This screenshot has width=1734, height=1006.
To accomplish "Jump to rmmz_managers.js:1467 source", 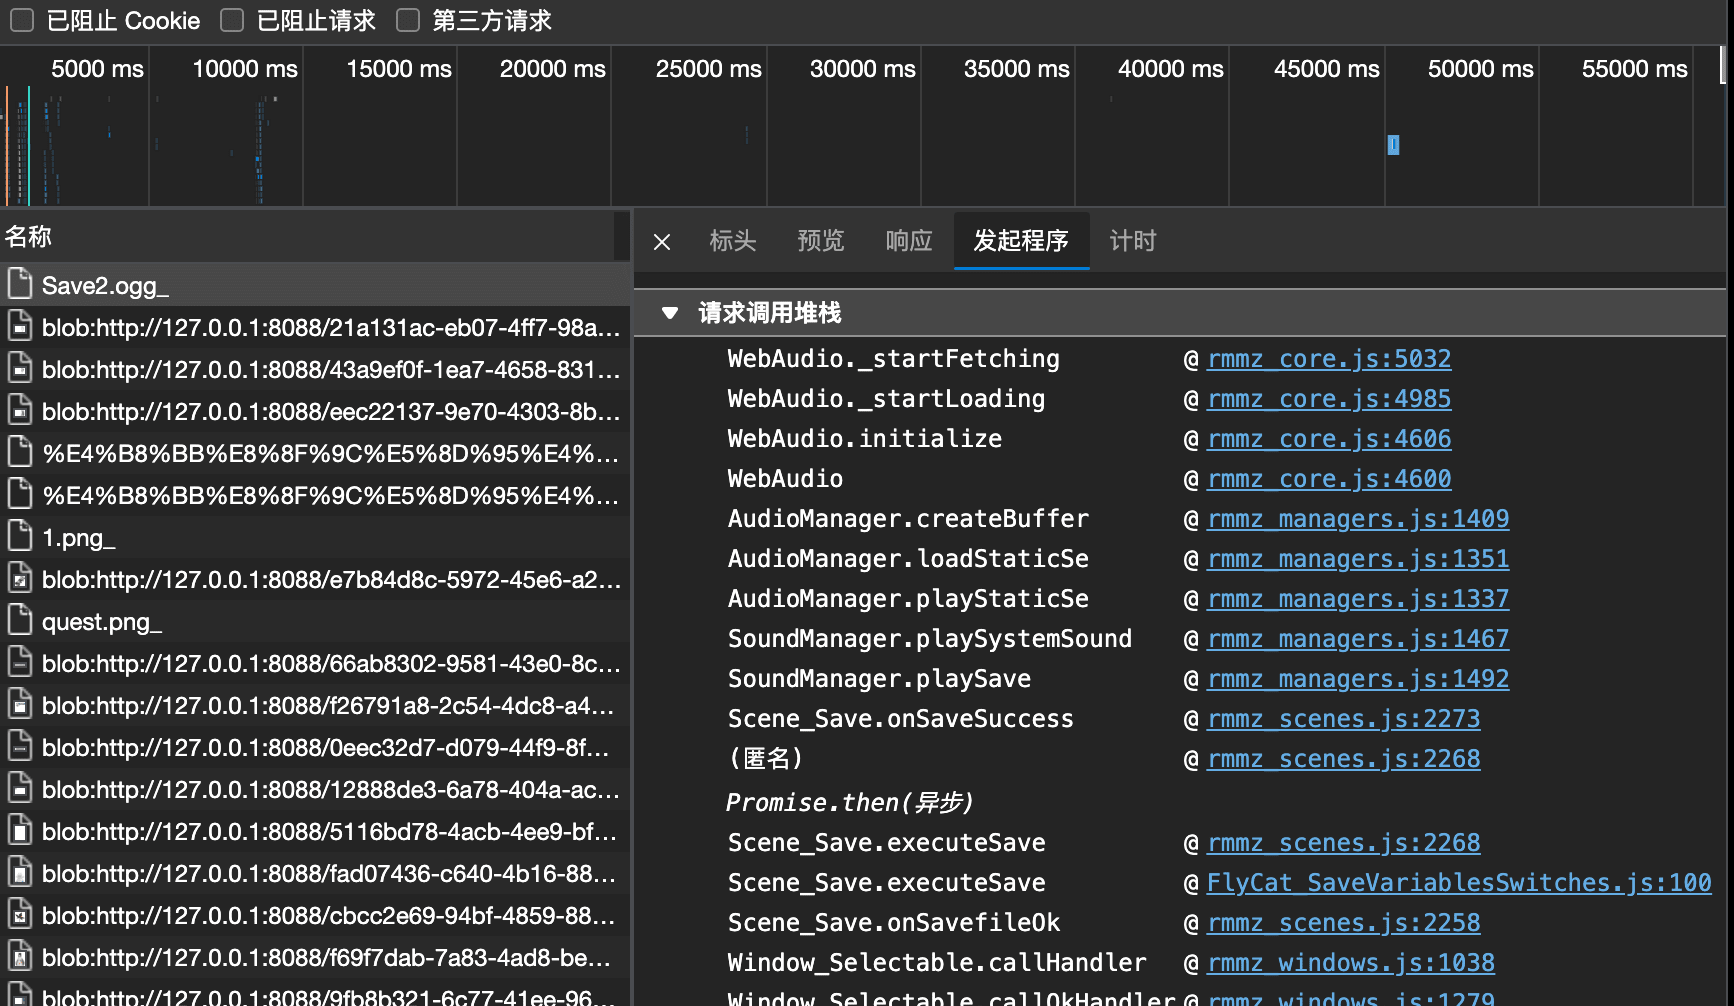I will click(x=1358, y=639).
